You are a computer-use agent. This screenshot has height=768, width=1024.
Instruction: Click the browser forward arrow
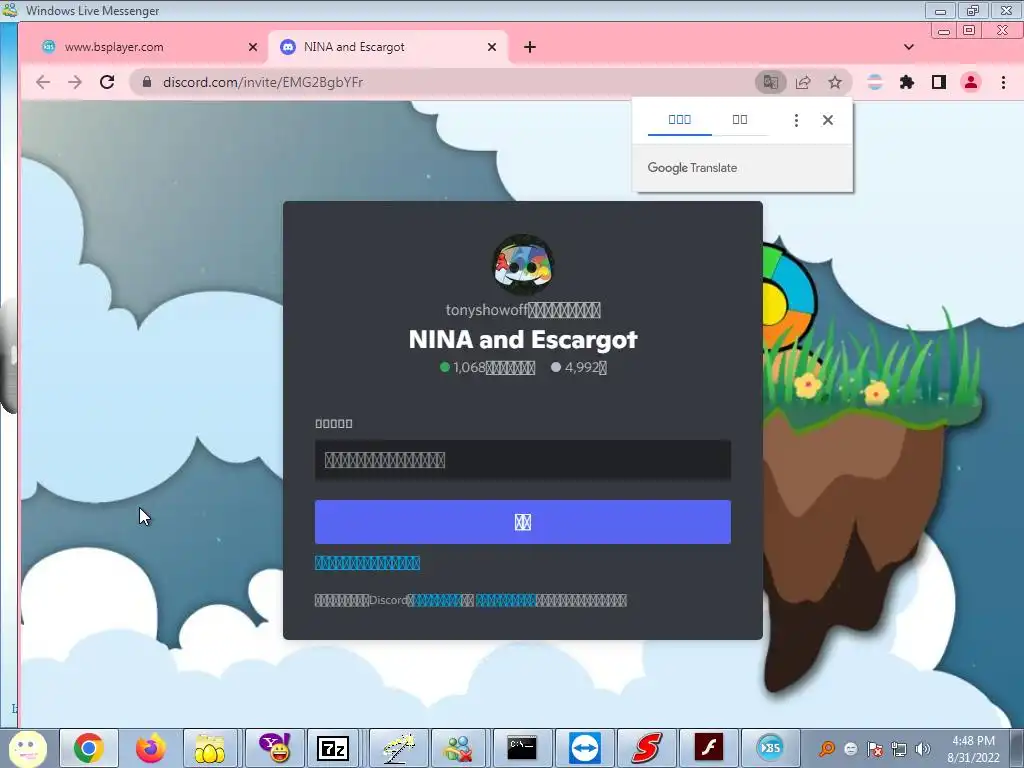pyautogui.click(x=75, y=82)
